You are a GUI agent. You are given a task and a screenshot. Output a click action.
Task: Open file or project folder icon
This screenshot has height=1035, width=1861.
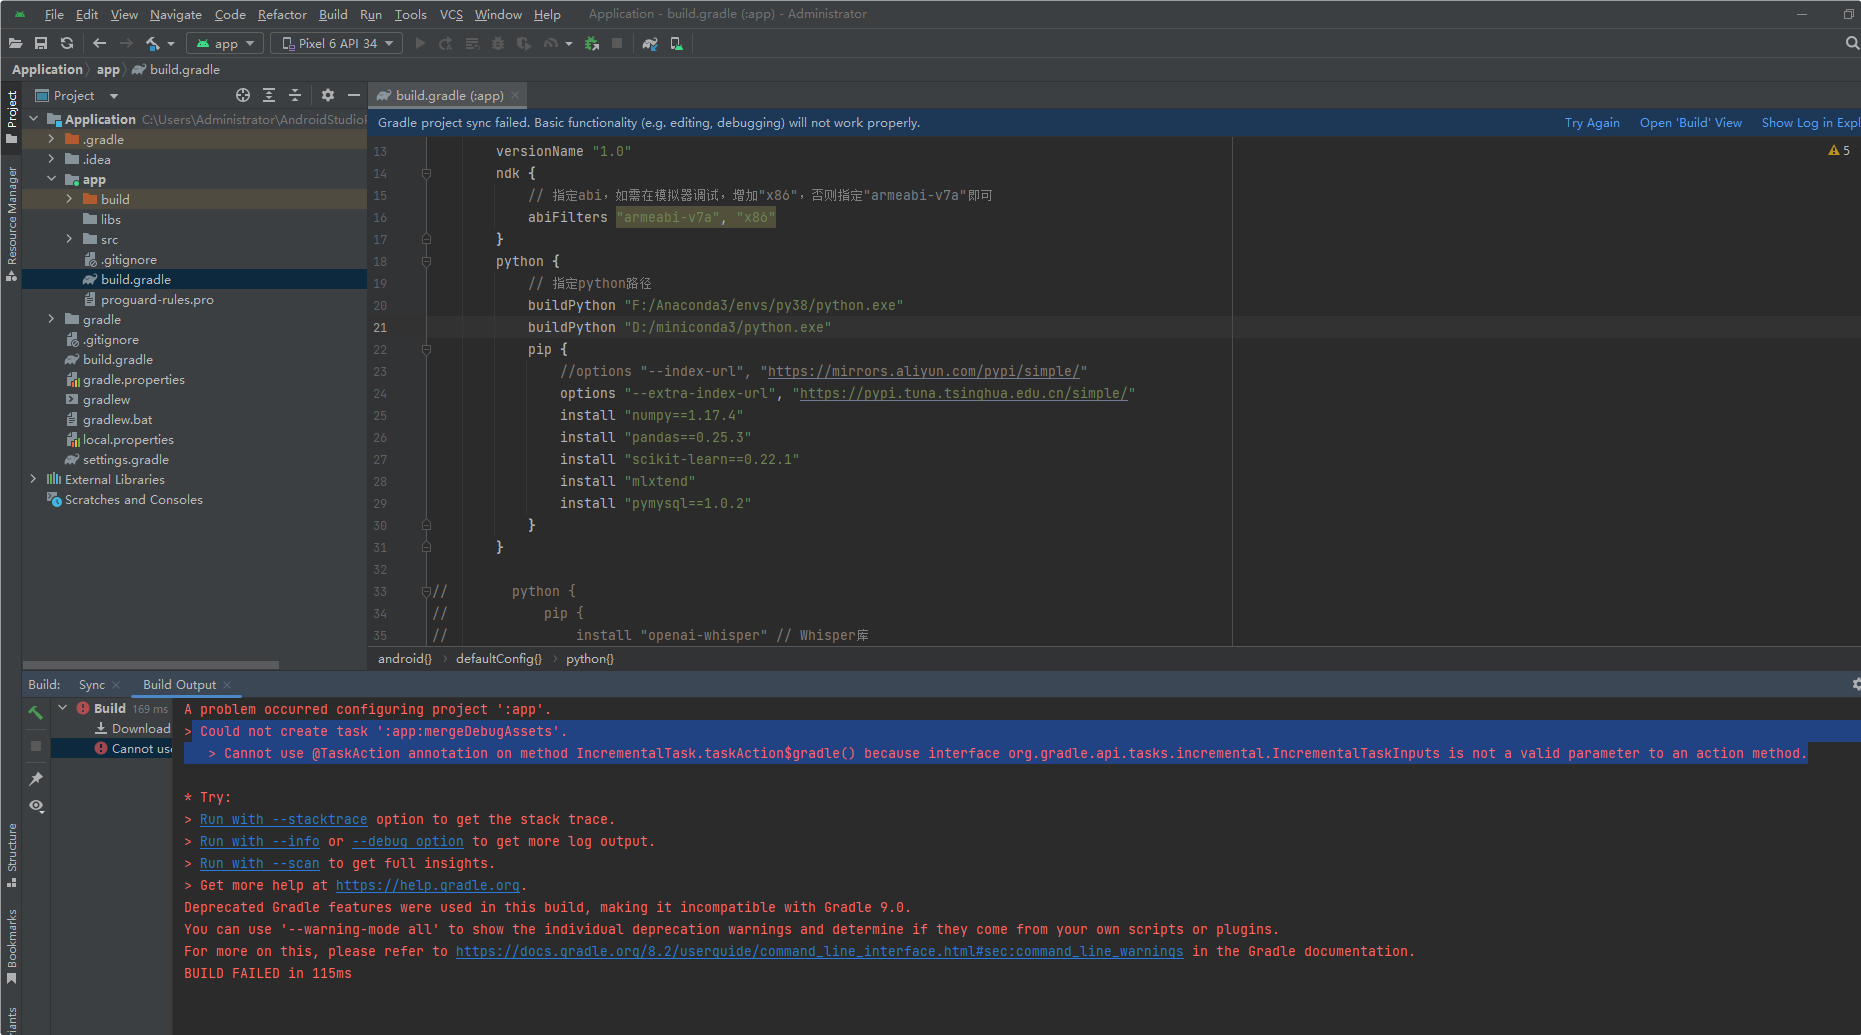[15, 43]
